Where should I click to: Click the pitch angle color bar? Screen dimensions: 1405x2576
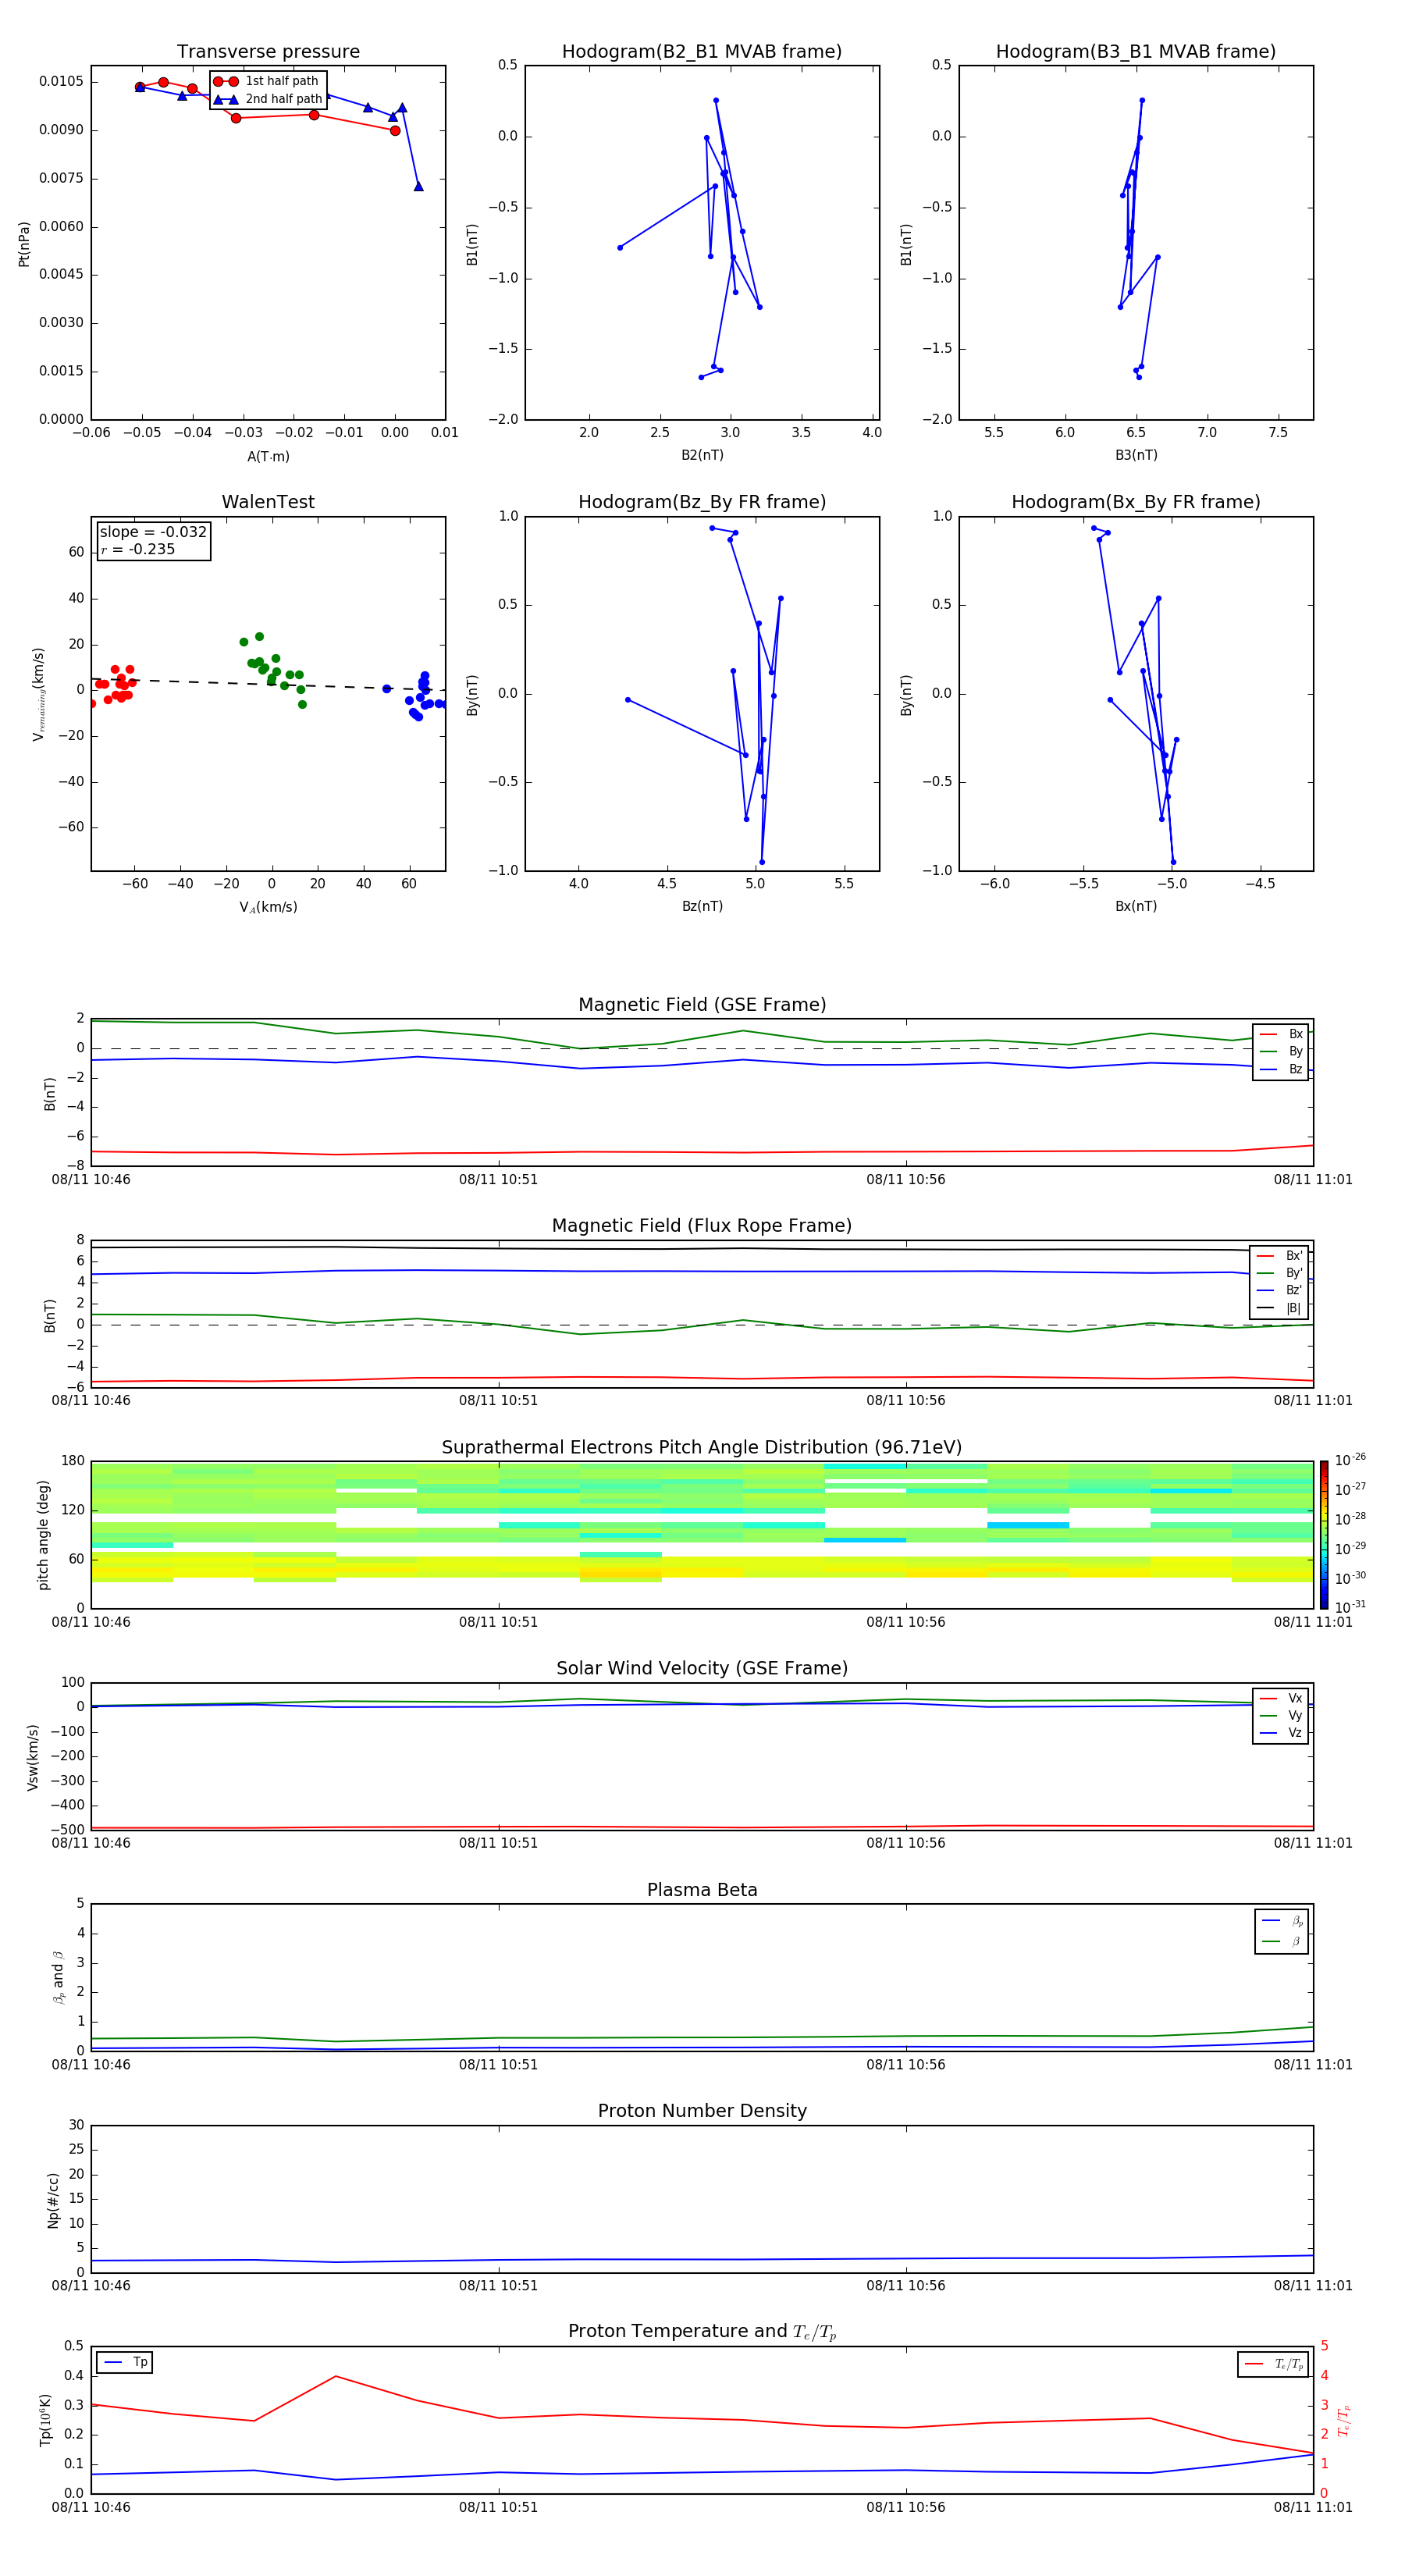(1324, 1535)
